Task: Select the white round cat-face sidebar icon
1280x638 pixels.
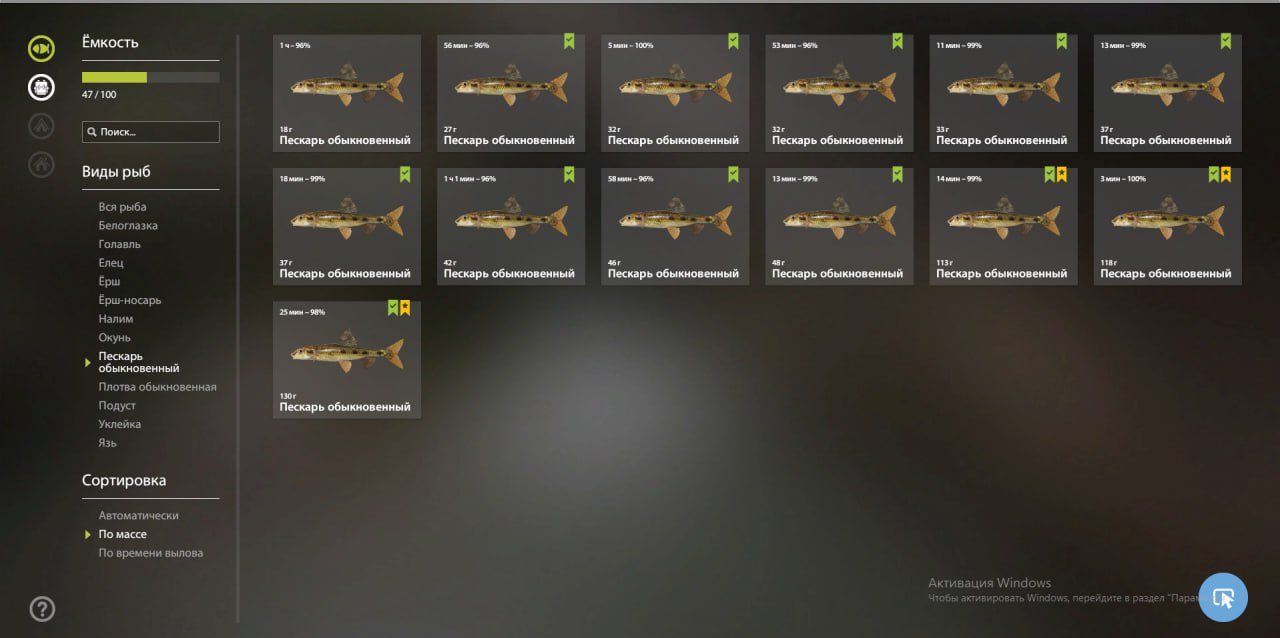Action: 41,87
